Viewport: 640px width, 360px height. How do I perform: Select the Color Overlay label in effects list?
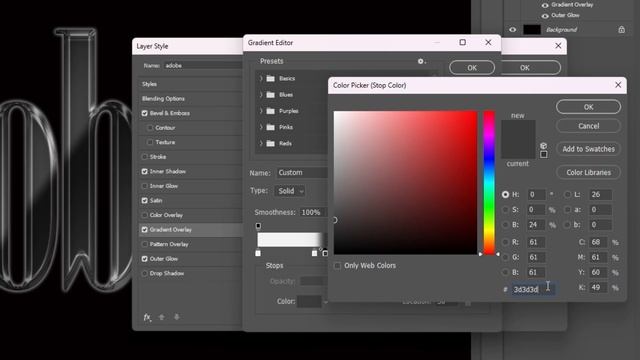[166, 215]
